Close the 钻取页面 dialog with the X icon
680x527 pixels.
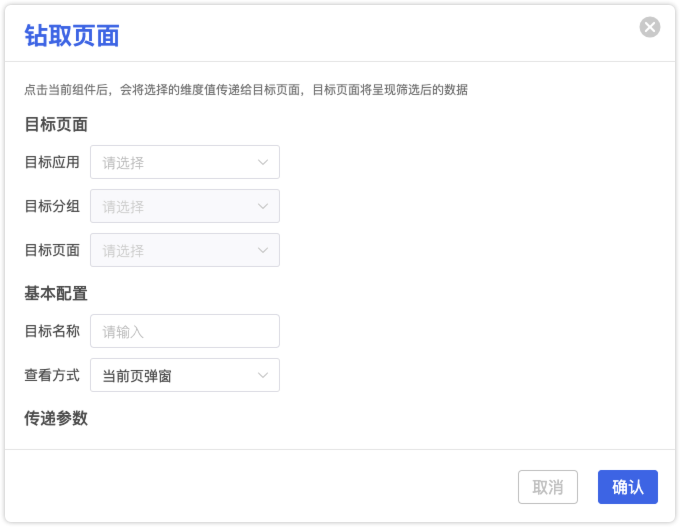coord(650,27)
